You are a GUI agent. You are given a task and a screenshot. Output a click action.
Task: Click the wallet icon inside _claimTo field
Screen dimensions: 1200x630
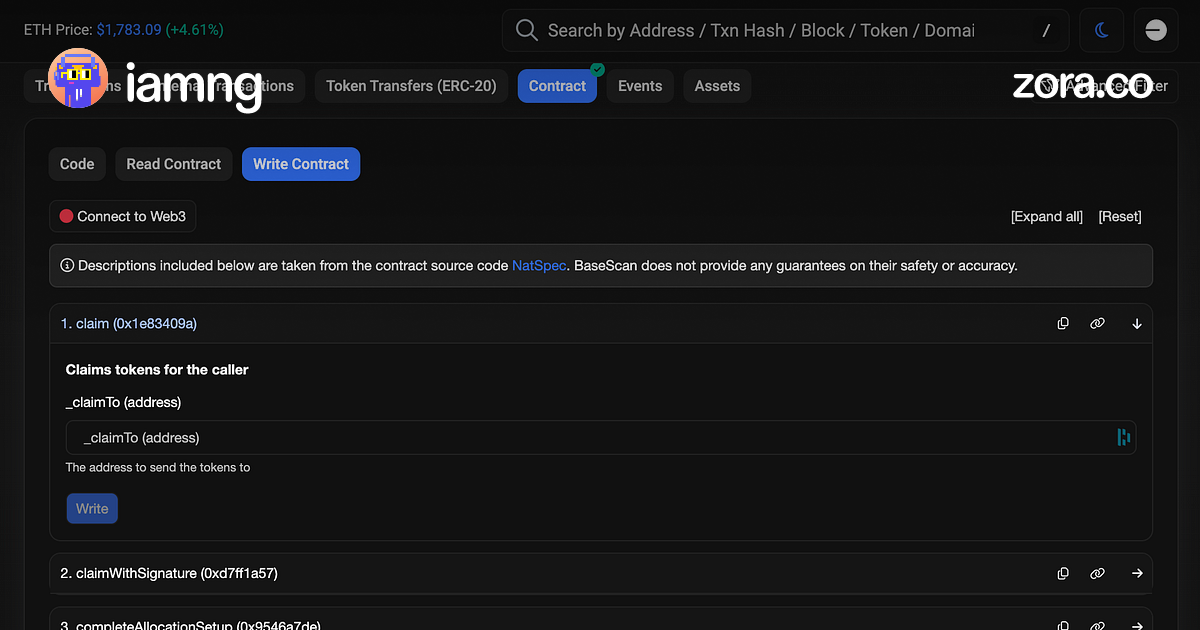pyautogui.click(x=1123, y=437)
